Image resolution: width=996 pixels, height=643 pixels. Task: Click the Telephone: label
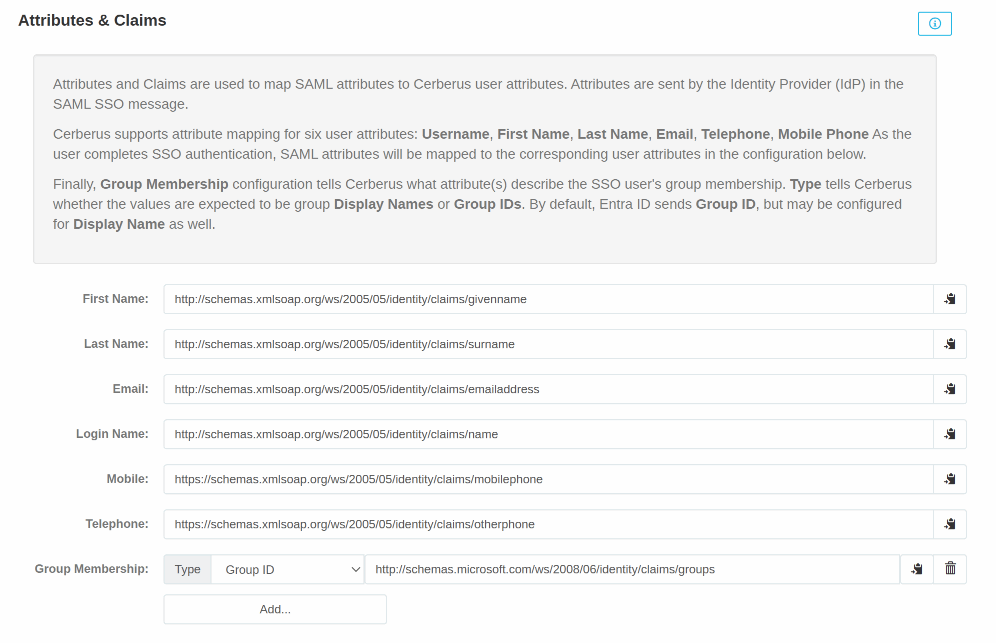click(117, 524)
